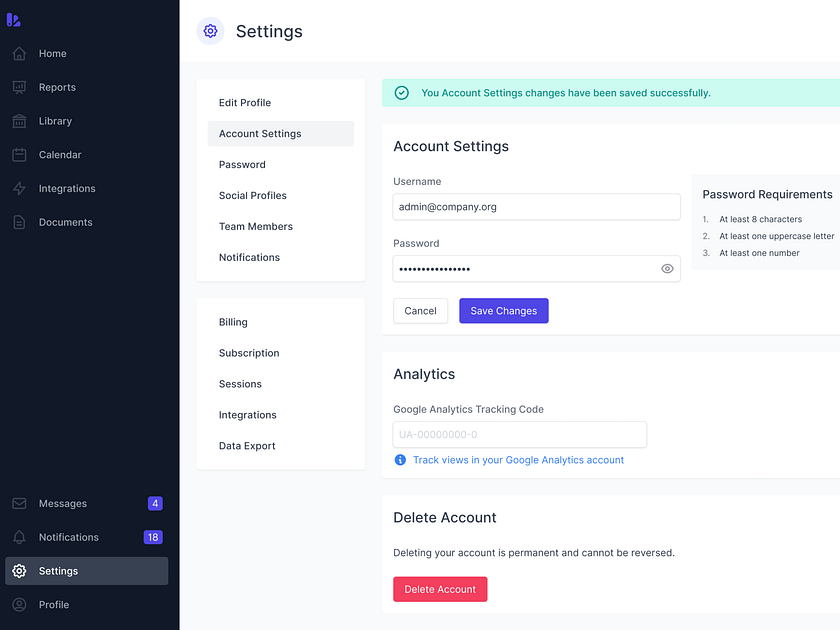Open Reports in the sidebar
The image size is (840, 630).
click(86, 87)
